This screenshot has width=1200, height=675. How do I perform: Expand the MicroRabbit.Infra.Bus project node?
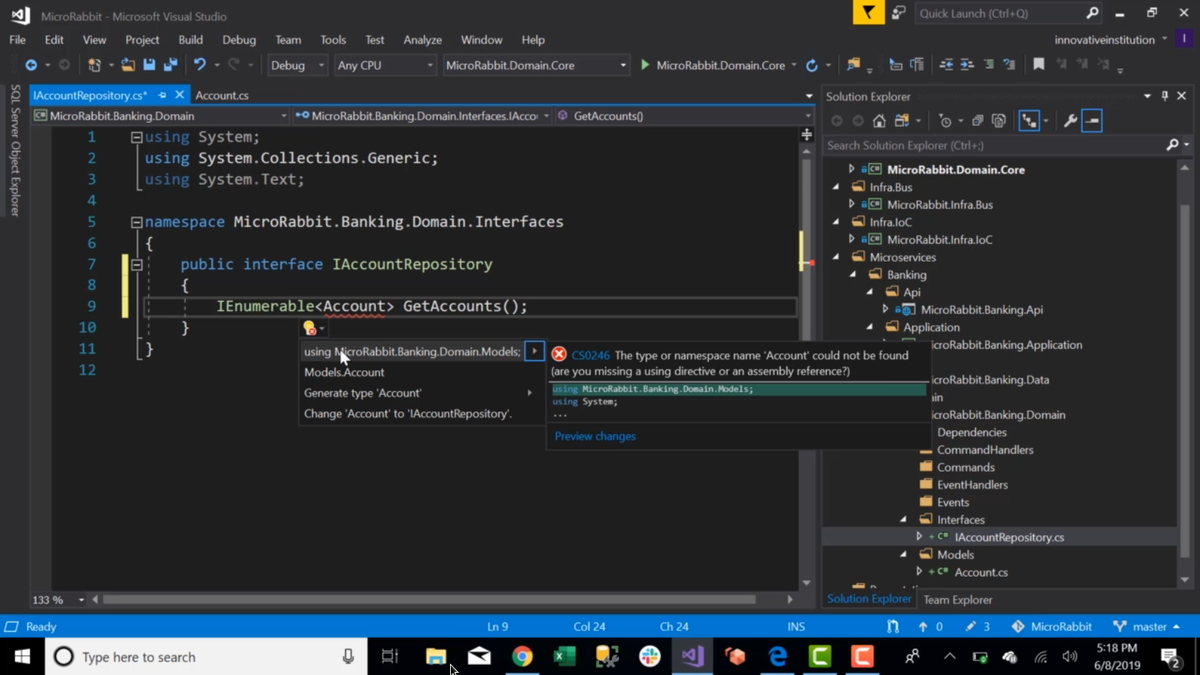[x=852, y=205]
